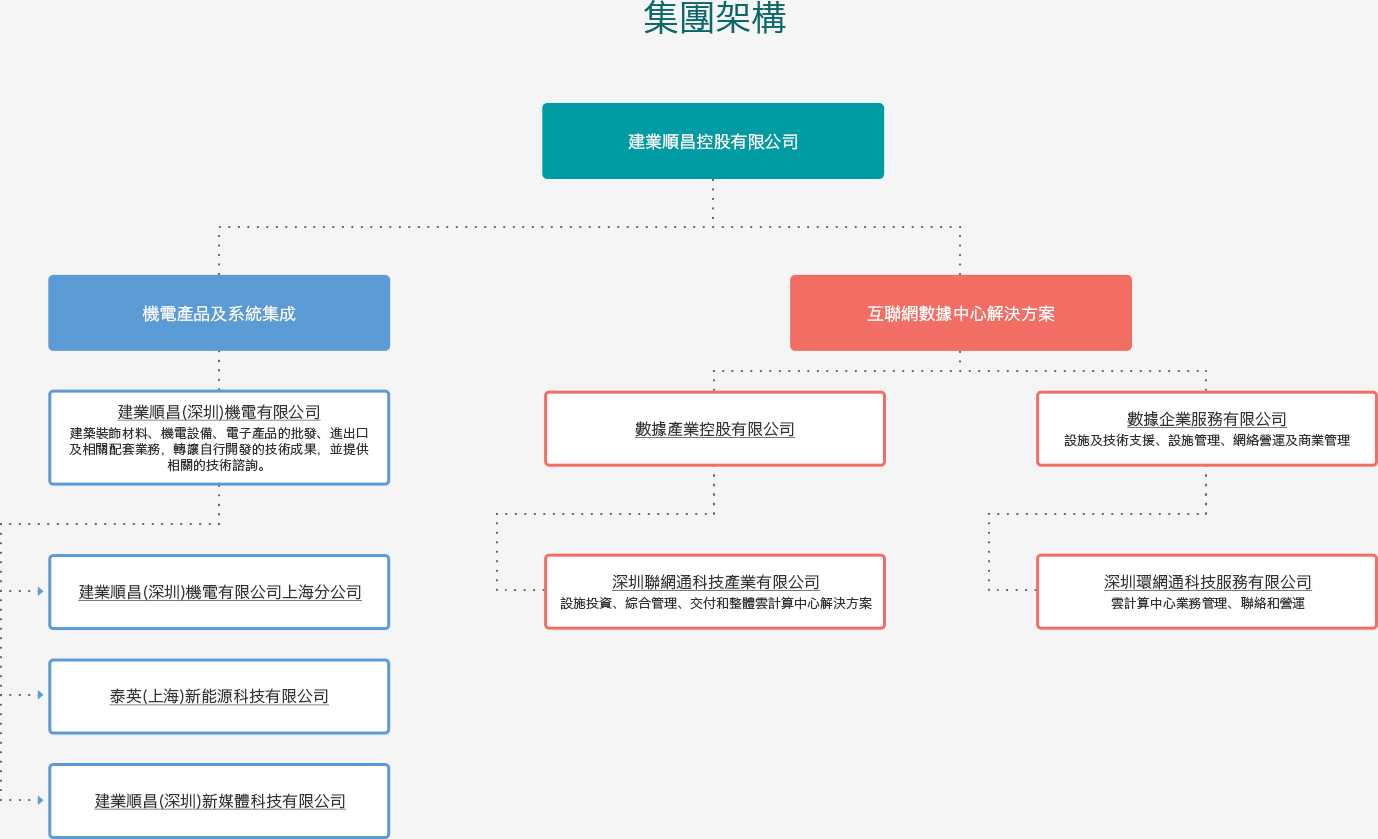
Task: Select the 機電產品及系統集成 blue box
Action: tap(219, 313)
